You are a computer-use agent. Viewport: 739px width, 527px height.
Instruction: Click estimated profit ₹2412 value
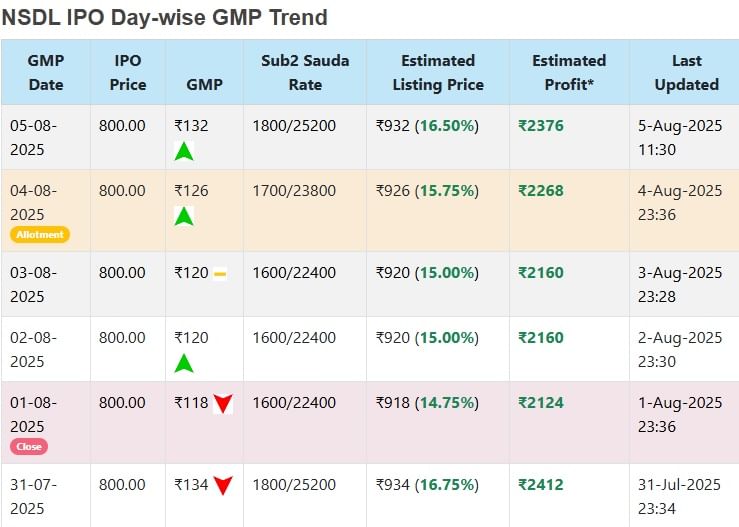click(x=541, y=485)
